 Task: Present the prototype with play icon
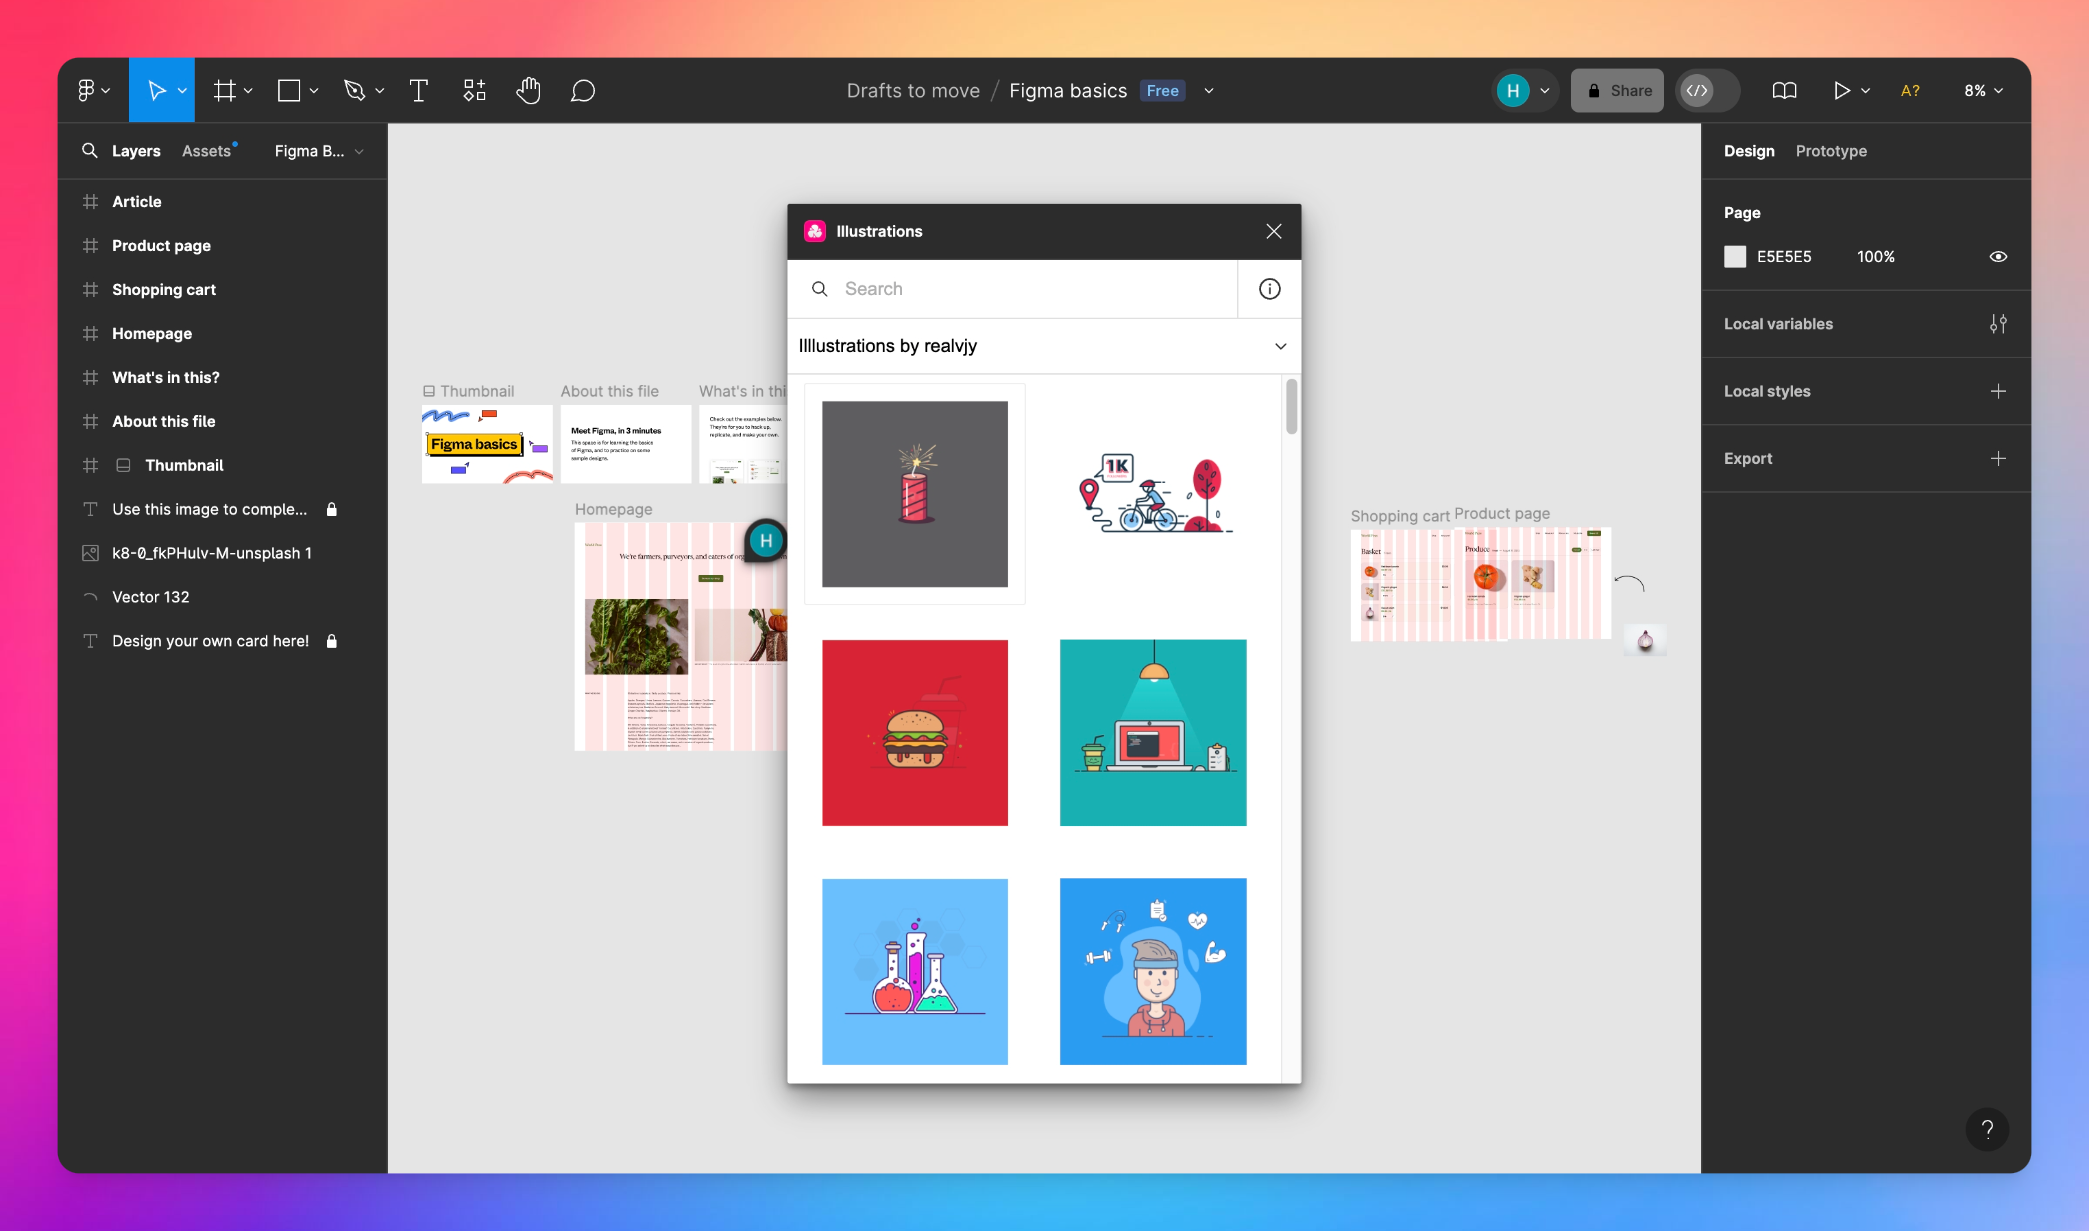click(x=1841, y=91)
